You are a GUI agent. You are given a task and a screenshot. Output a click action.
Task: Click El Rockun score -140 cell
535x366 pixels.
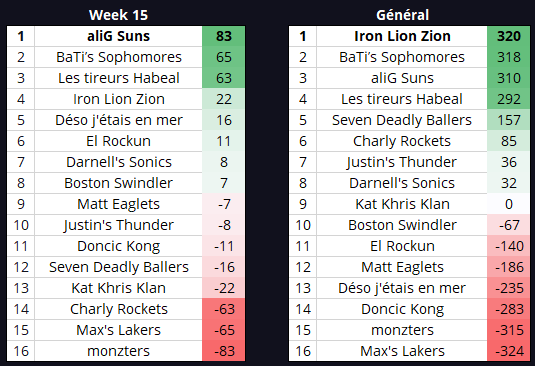pyautogui.click(x=508, y=246)
